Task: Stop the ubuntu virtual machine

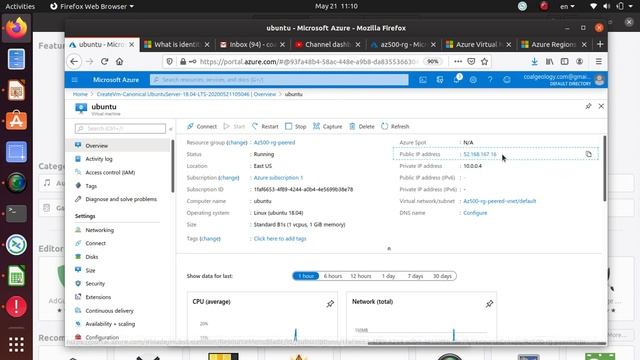Action: [x=296, y=127]
